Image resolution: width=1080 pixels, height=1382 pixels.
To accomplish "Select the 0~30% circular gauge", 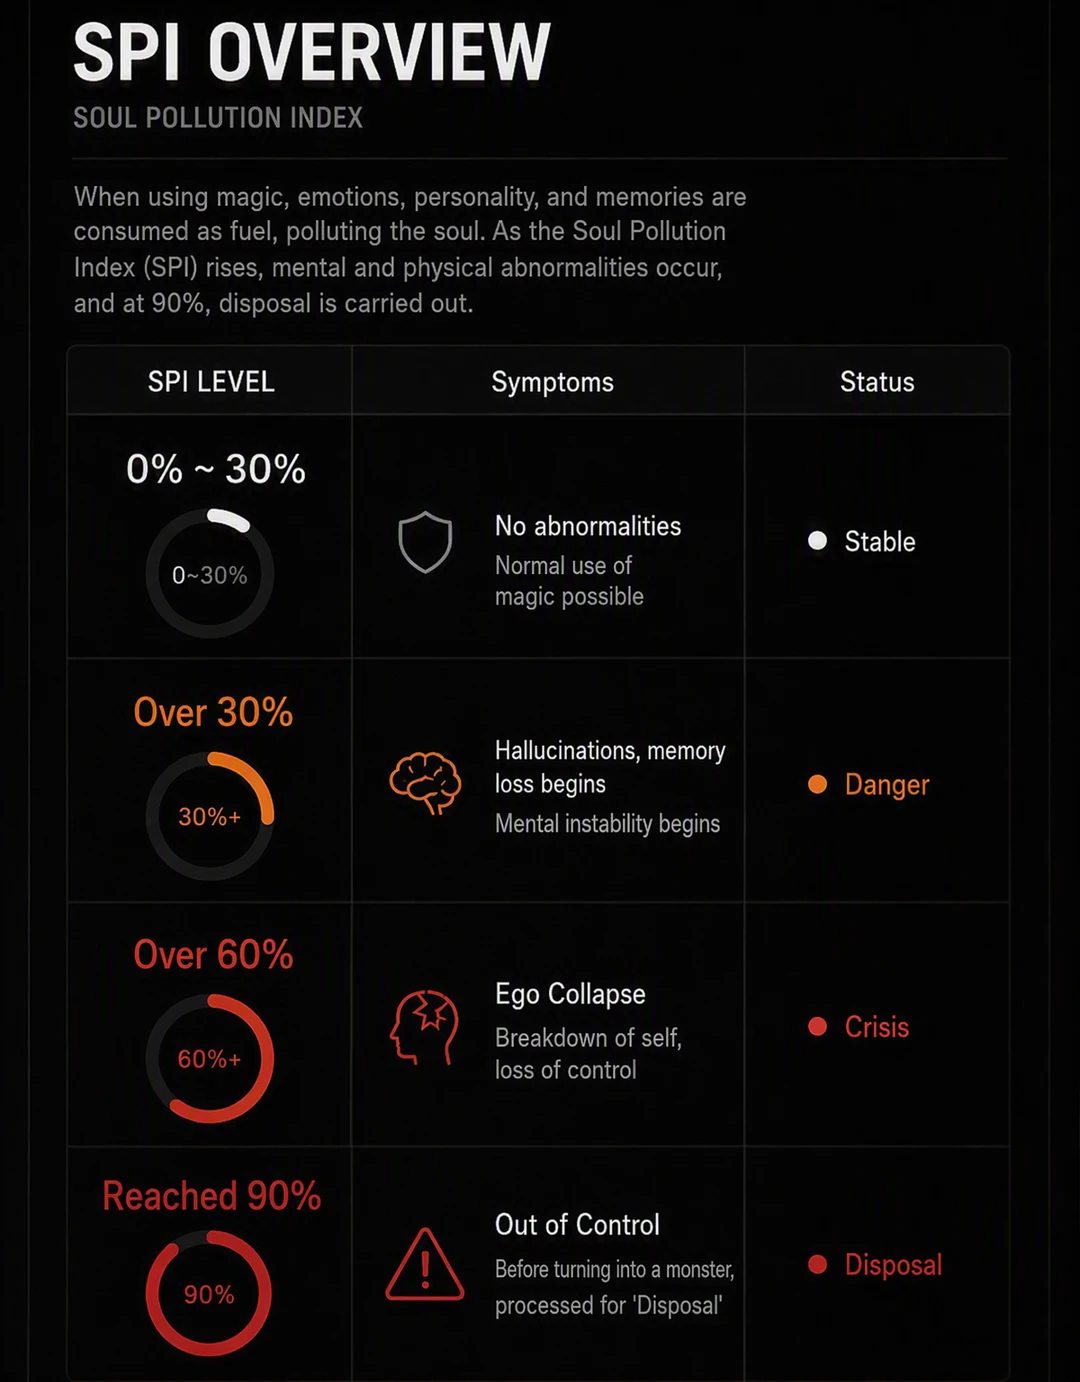I will 210,574.
